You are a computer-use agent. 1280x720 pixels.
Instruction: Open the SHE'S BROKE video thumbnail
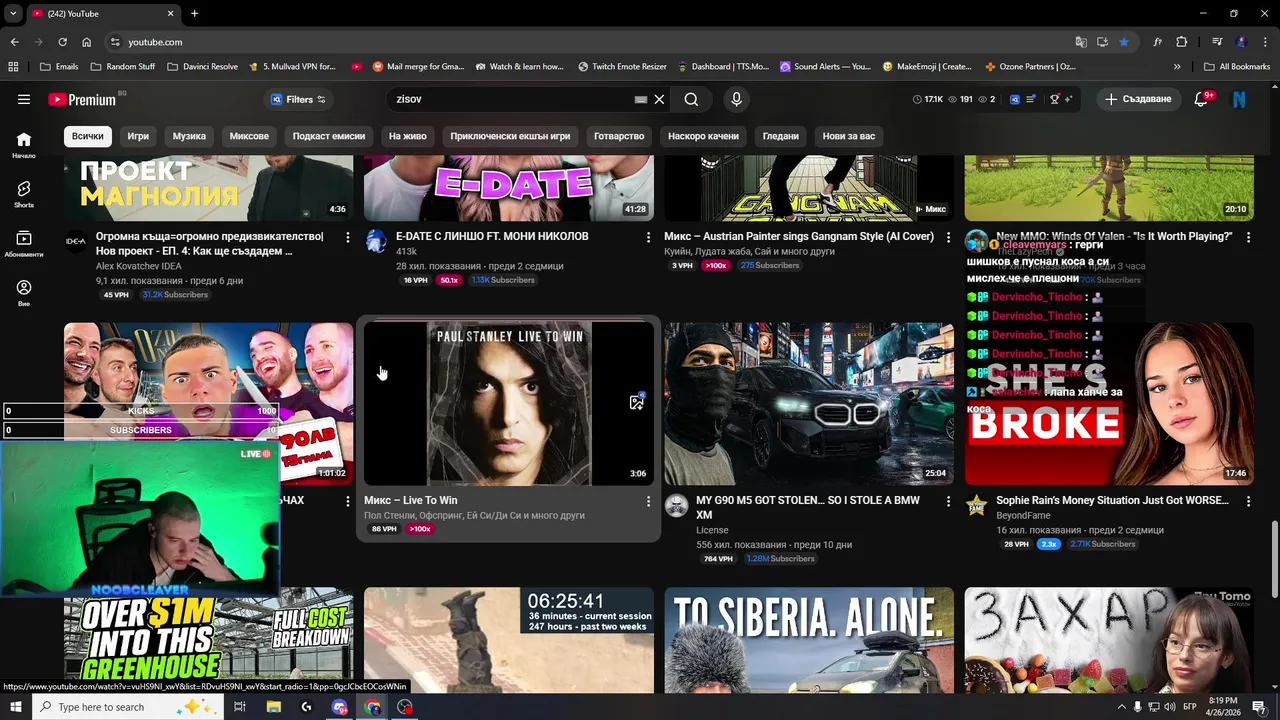click(1109, 403)
